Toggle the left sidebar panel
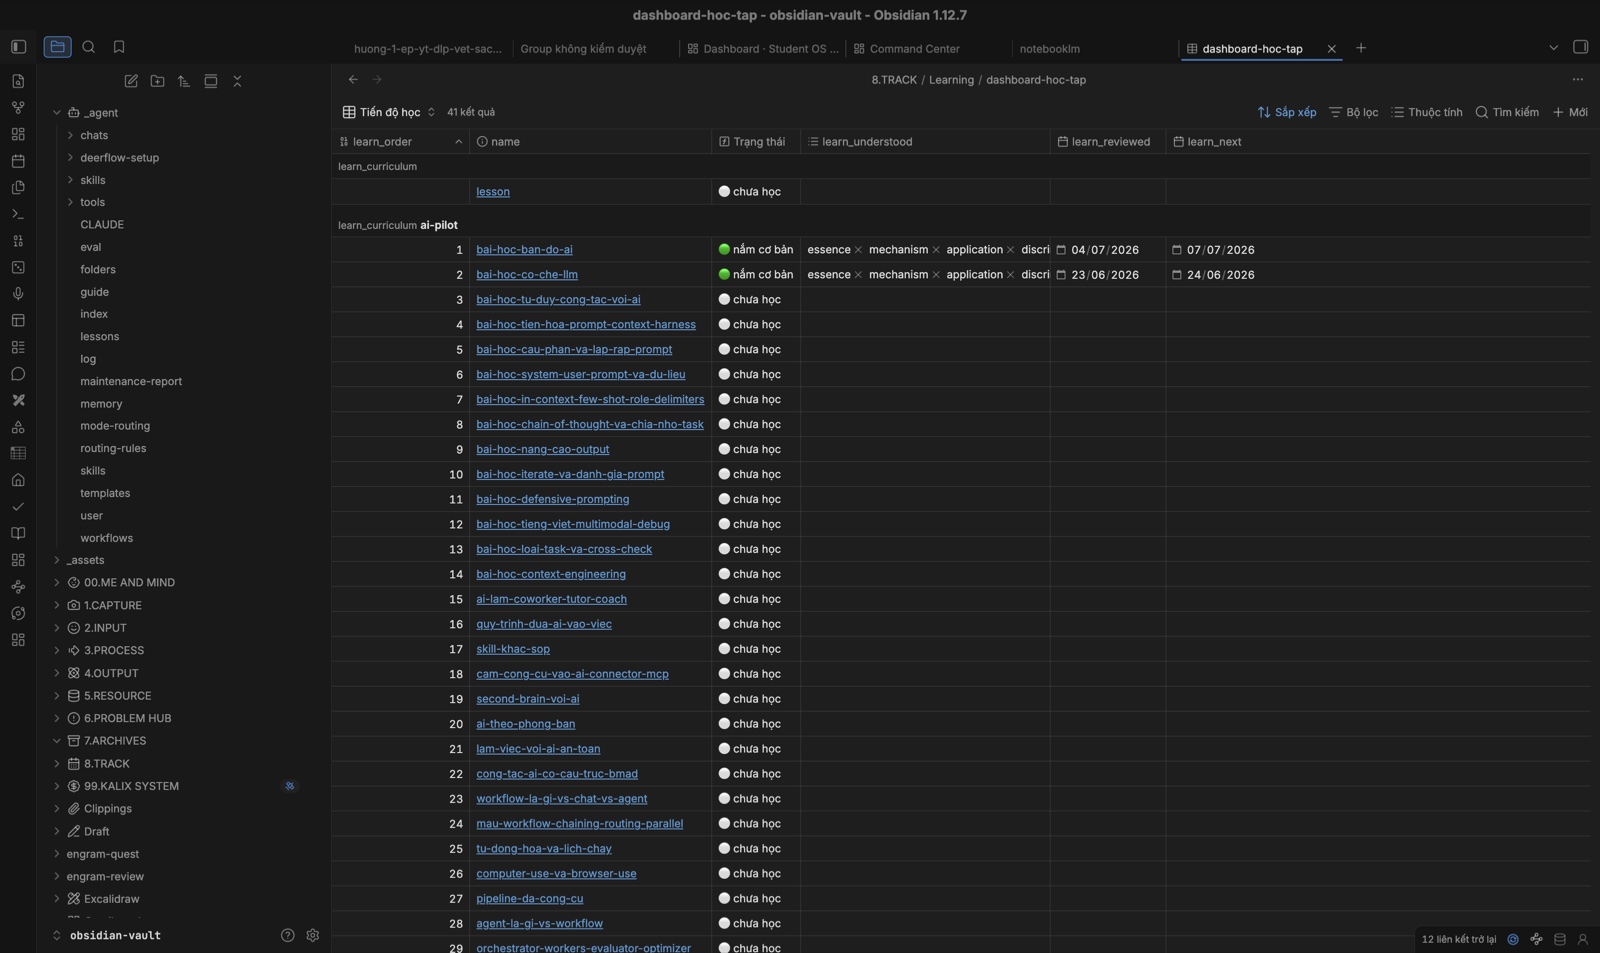Image resolution: width=1600 pixels, height=953 pixels. pos(18,47)
